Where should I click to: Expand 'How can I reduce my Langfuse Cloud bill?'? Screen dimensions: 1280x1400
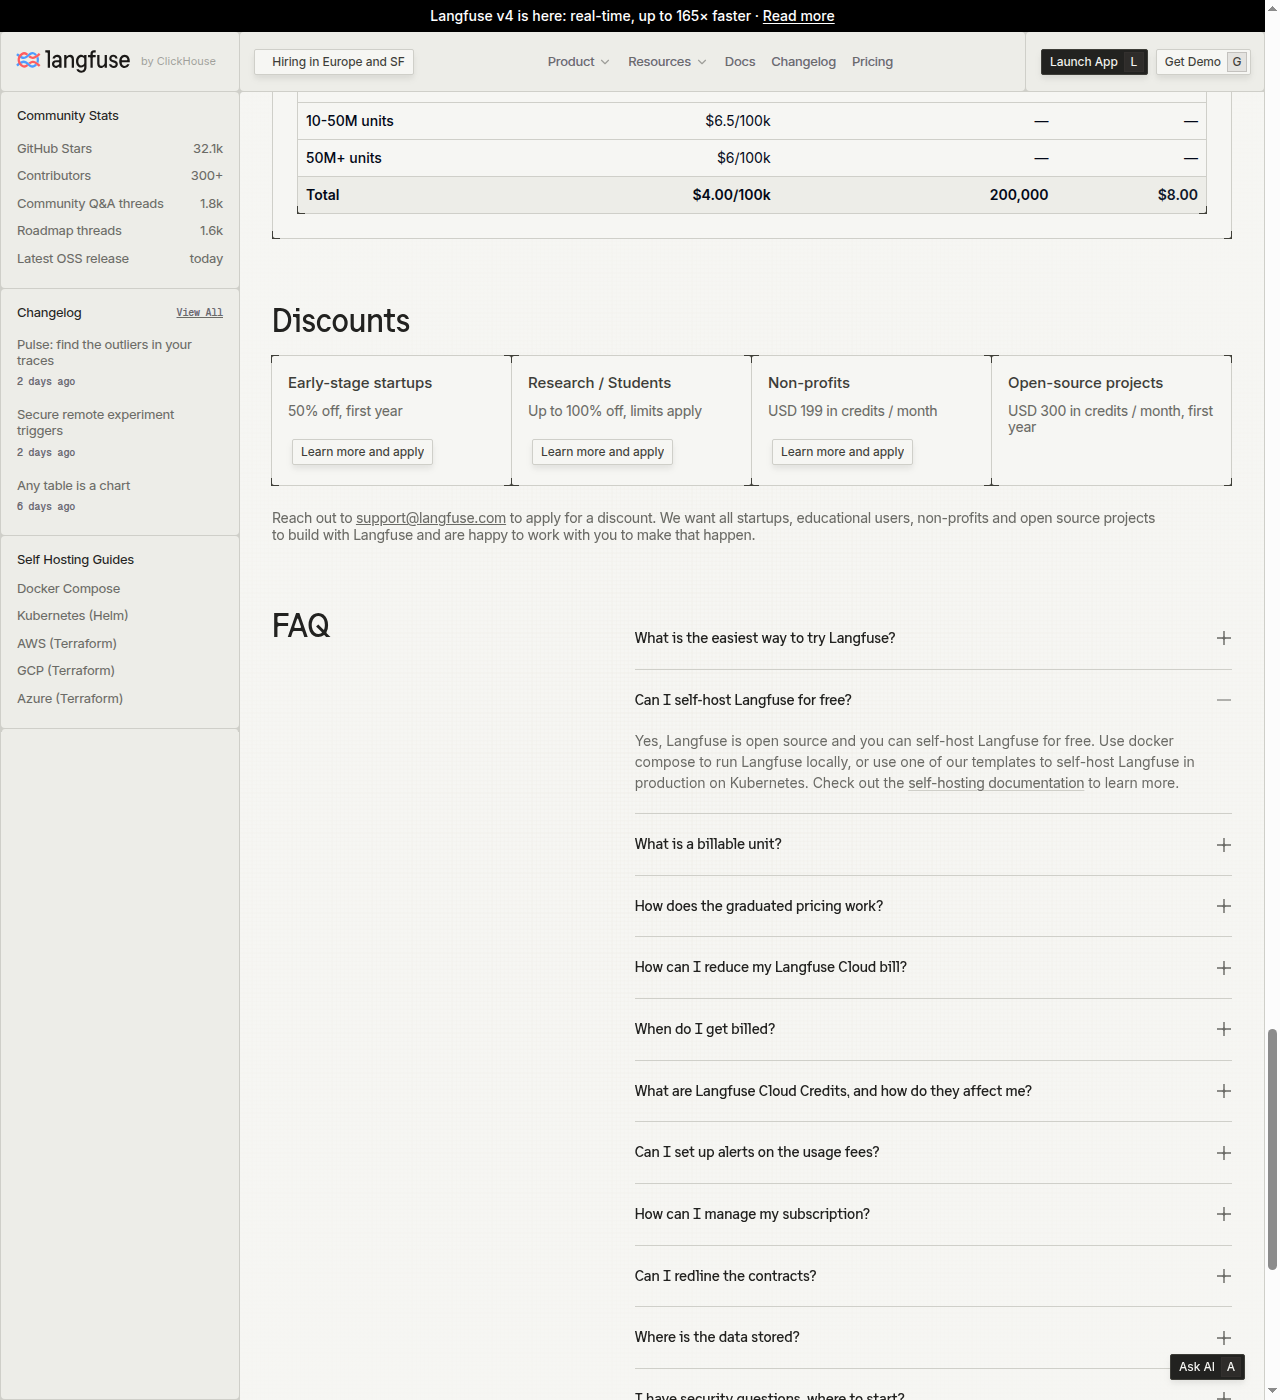coord(933,968)
